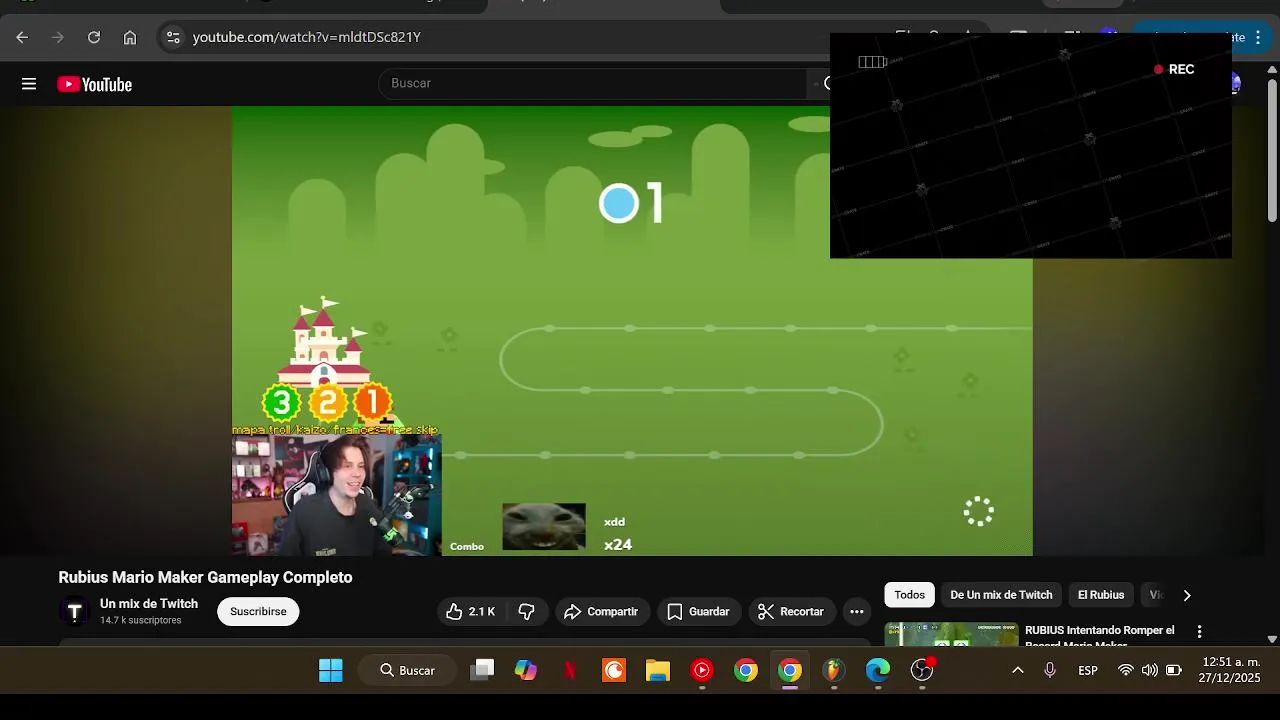Click the address bar URL
This screenshot has width=1280, height=720.
coord(306,37)
